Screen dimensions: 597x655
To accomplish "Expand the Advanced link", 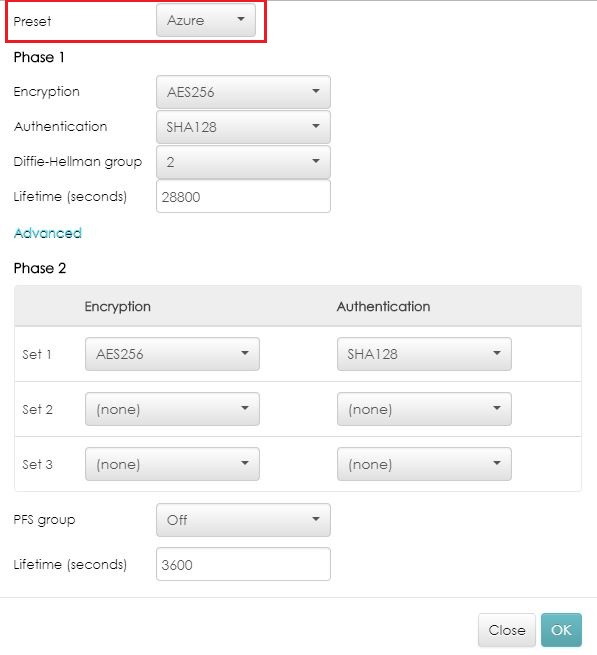I will tap(48, 233).
